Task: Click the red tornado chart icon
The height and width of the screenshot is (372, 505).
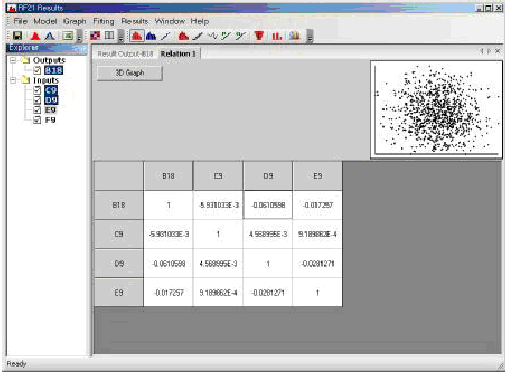Action: click(259, 35)
